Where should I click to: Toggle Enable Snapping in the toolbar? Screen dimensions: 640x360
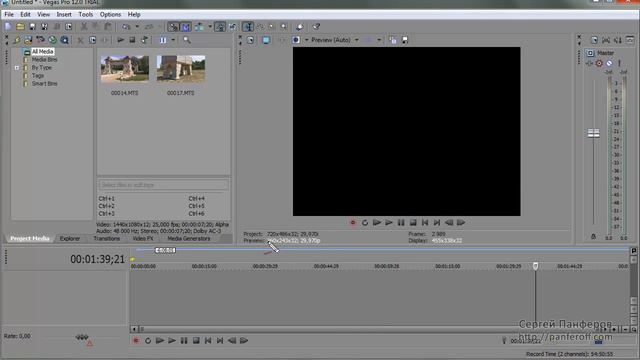(173, 27)
